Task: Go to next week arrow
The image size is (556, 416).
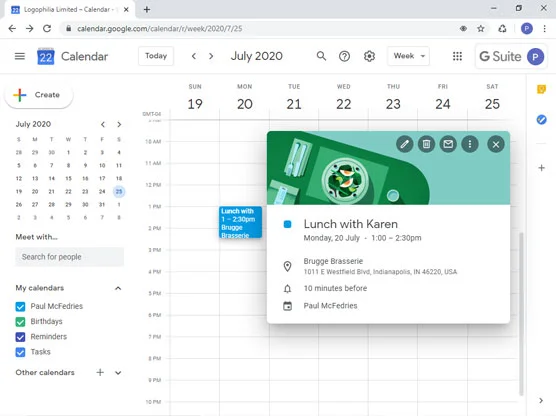Action: click(211, 56)
